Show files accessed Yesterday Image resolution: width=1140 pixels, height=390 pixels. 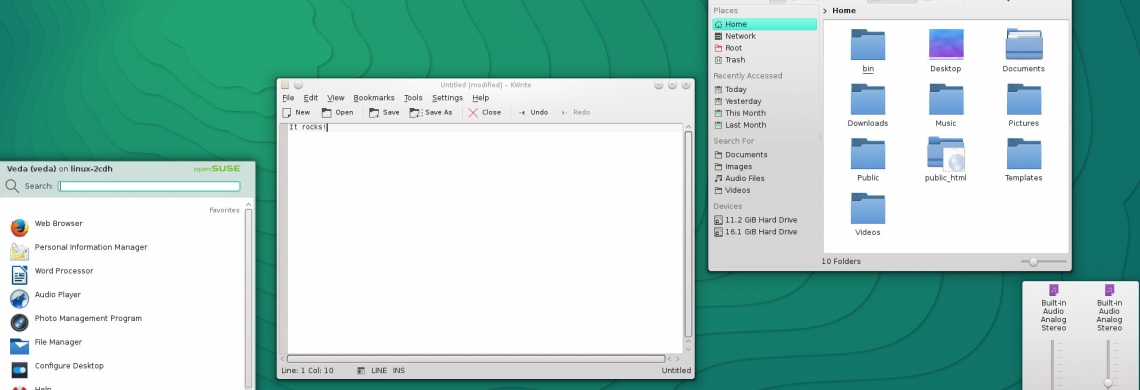764,101
